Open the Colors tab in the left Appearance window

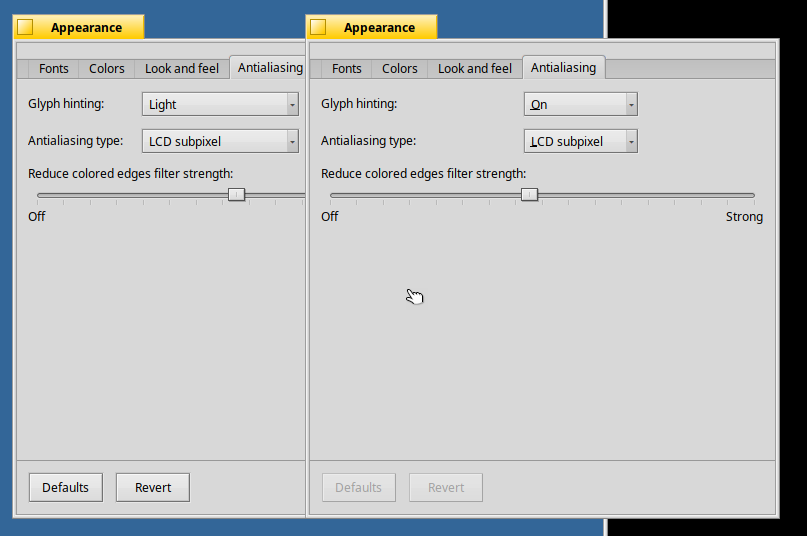point(107,68)
